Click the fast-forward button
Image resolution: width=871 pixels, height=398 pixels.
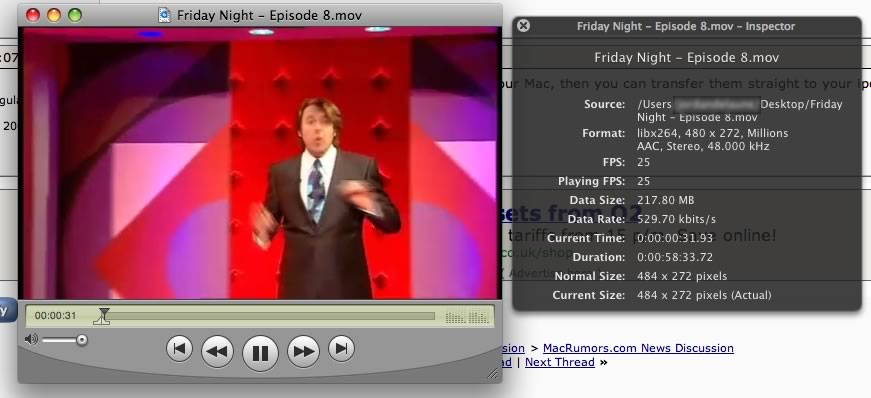(x=303, y=351)
